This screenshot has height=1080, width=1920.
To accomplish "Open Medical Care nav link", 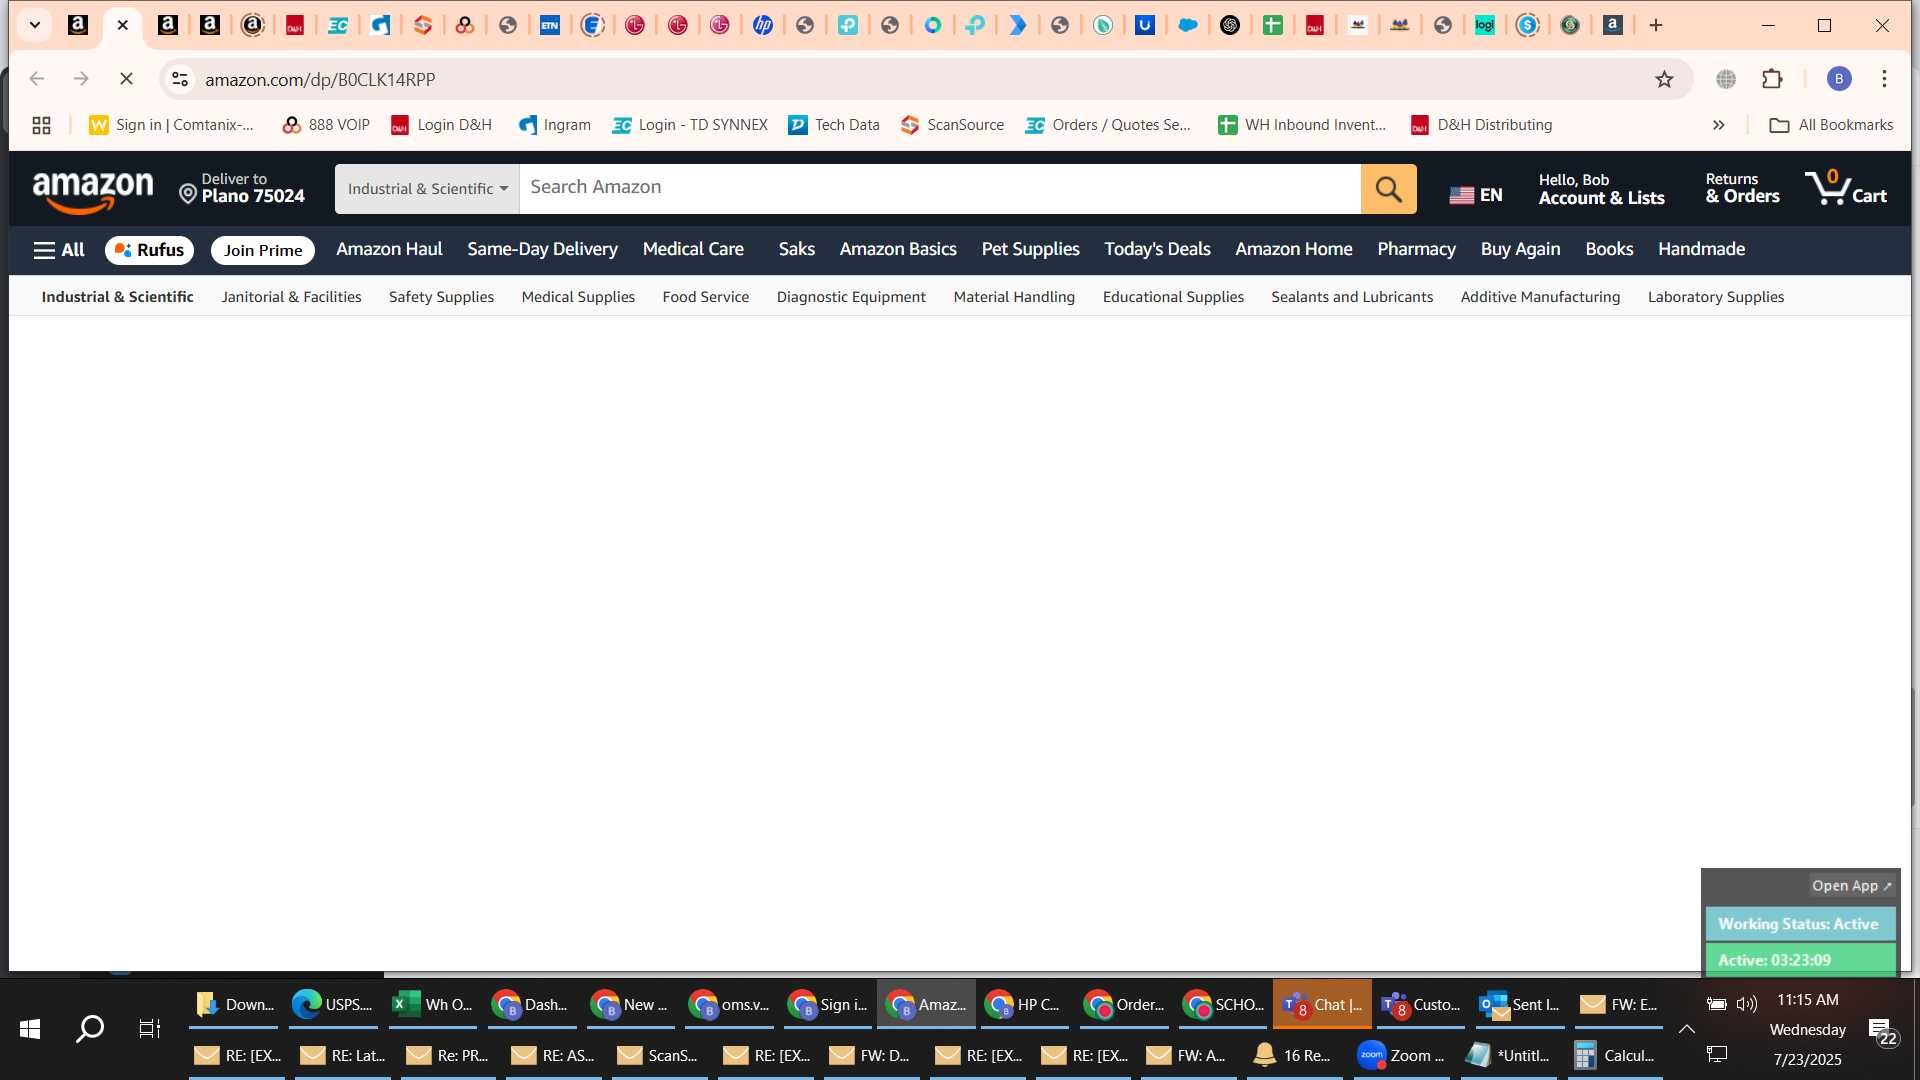I will click(x=693, y=249).
